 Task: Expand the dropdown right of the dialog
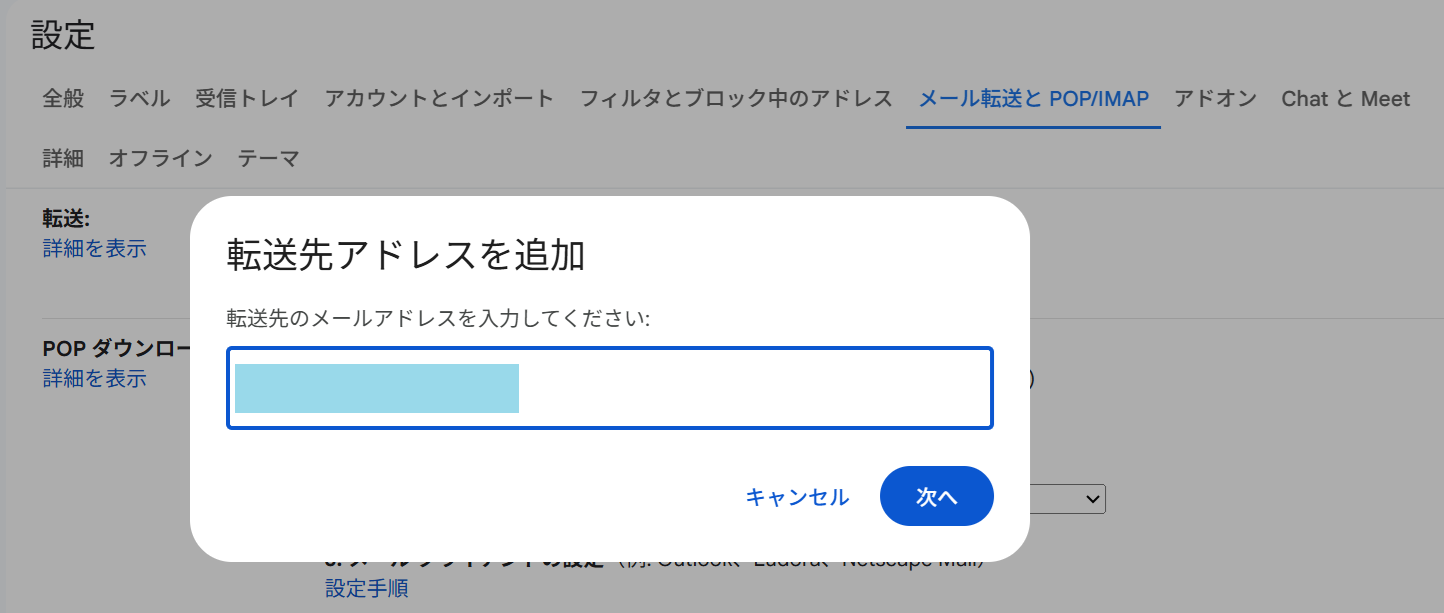click(x=1068, y=498)
